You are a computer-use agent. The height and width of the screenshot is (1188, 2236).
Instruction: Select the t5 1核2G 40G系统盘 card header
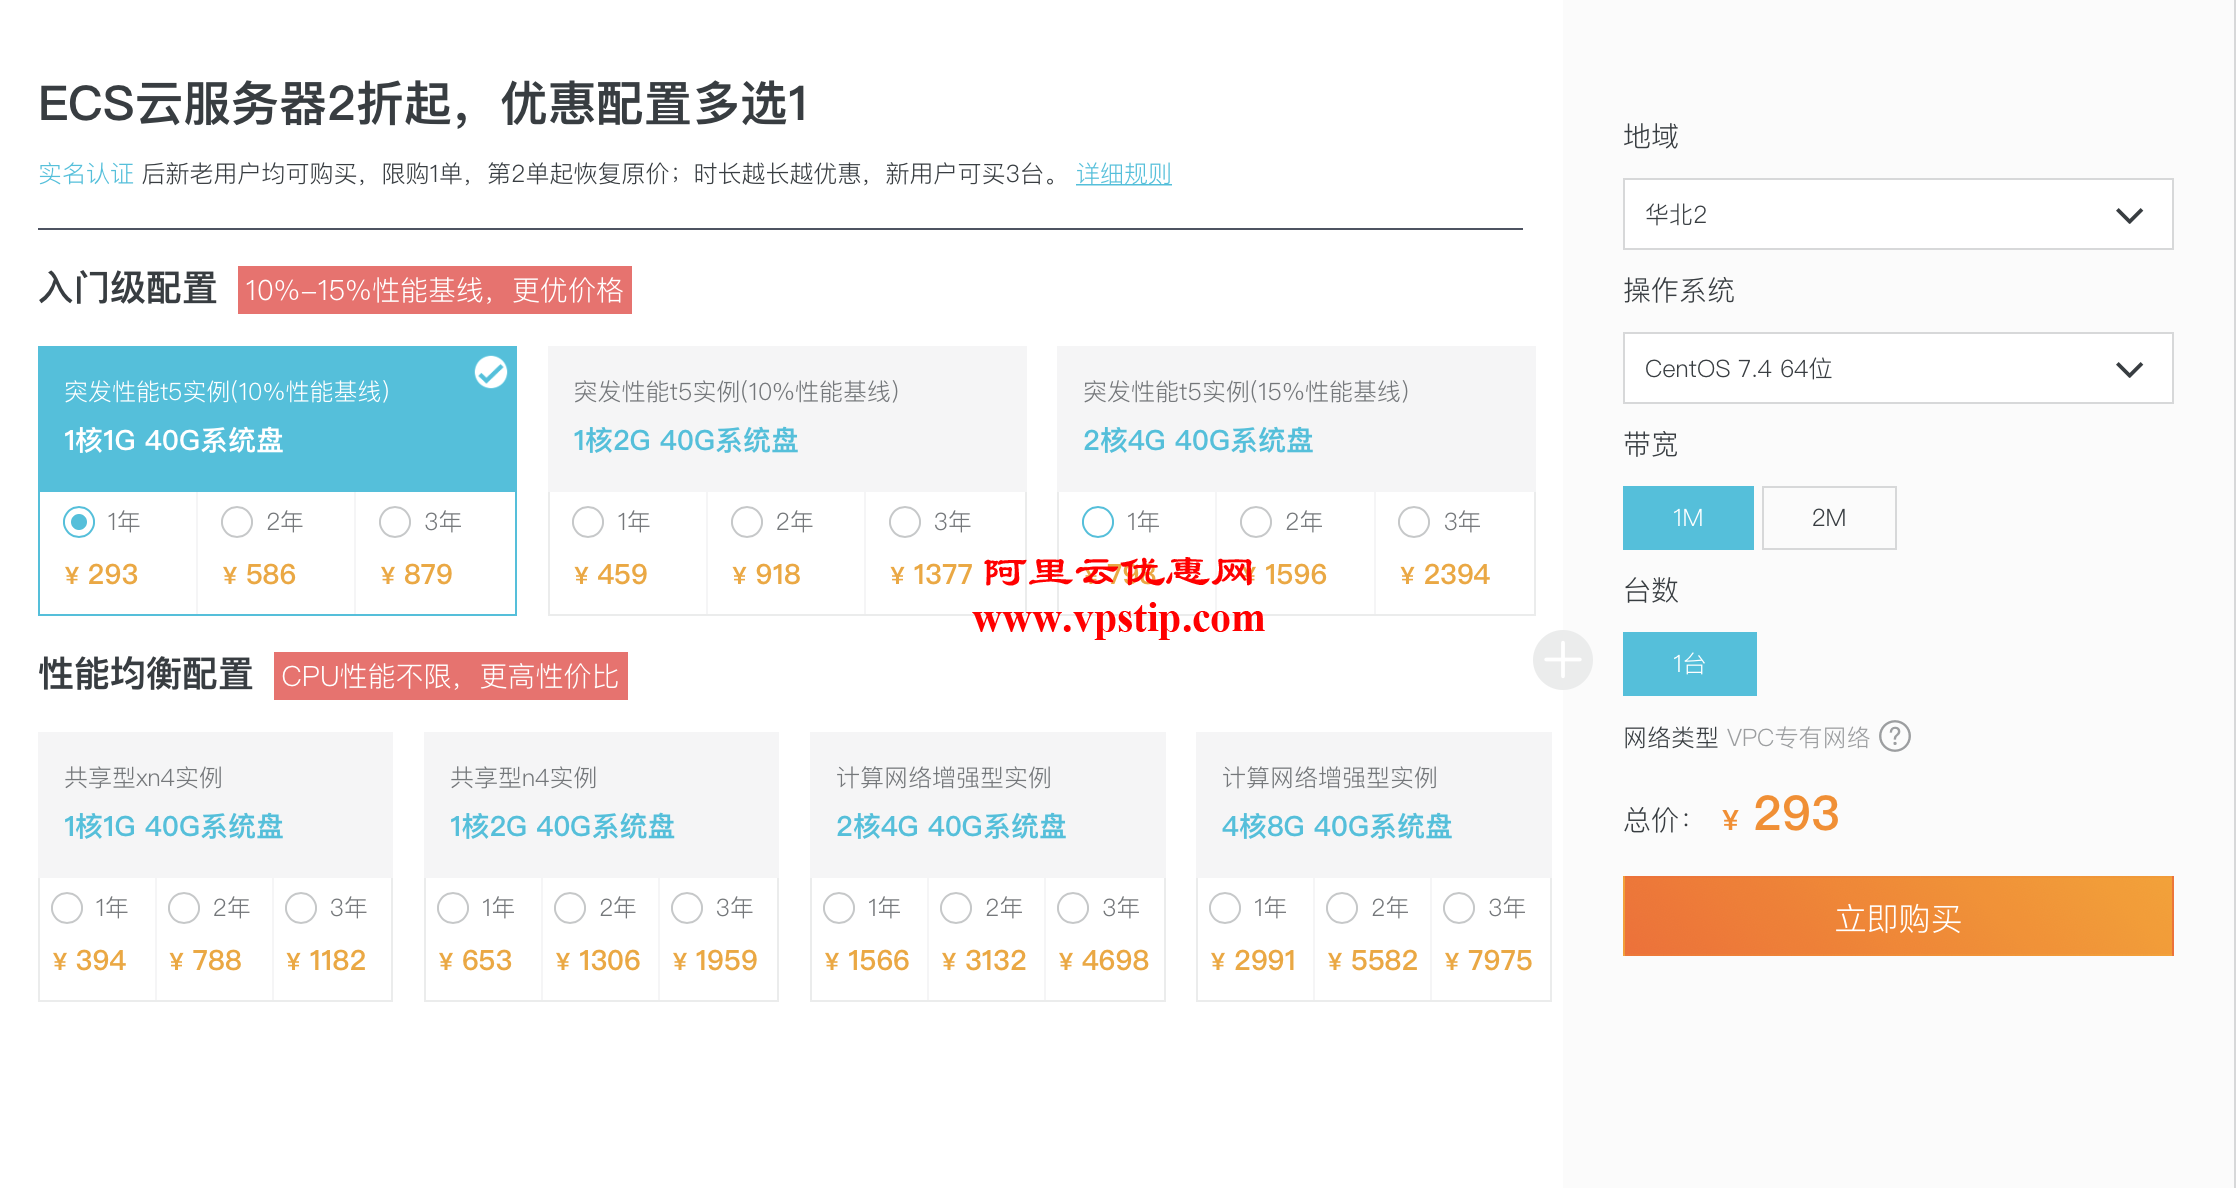(787, 419)
